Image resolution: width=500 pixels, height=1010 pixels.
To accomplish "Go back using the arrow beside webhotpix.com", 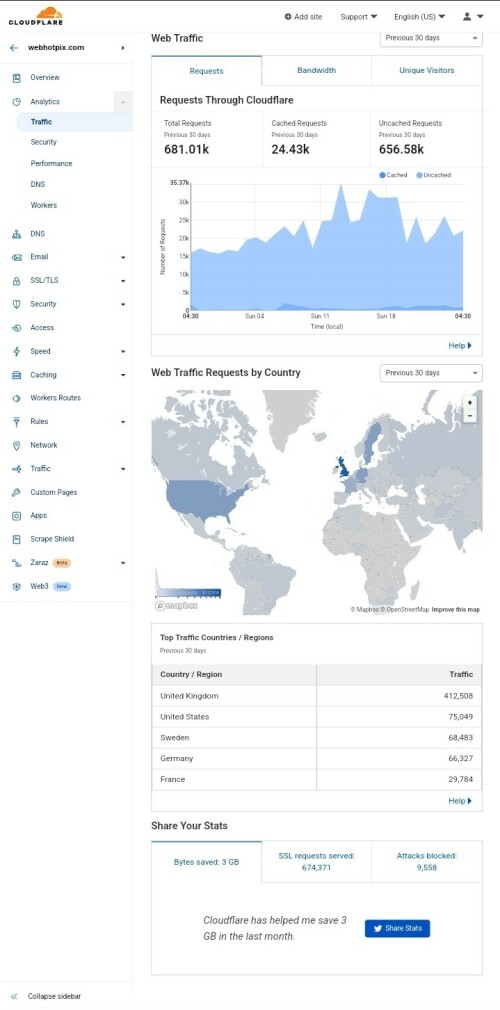I will [x=14, y=48].
